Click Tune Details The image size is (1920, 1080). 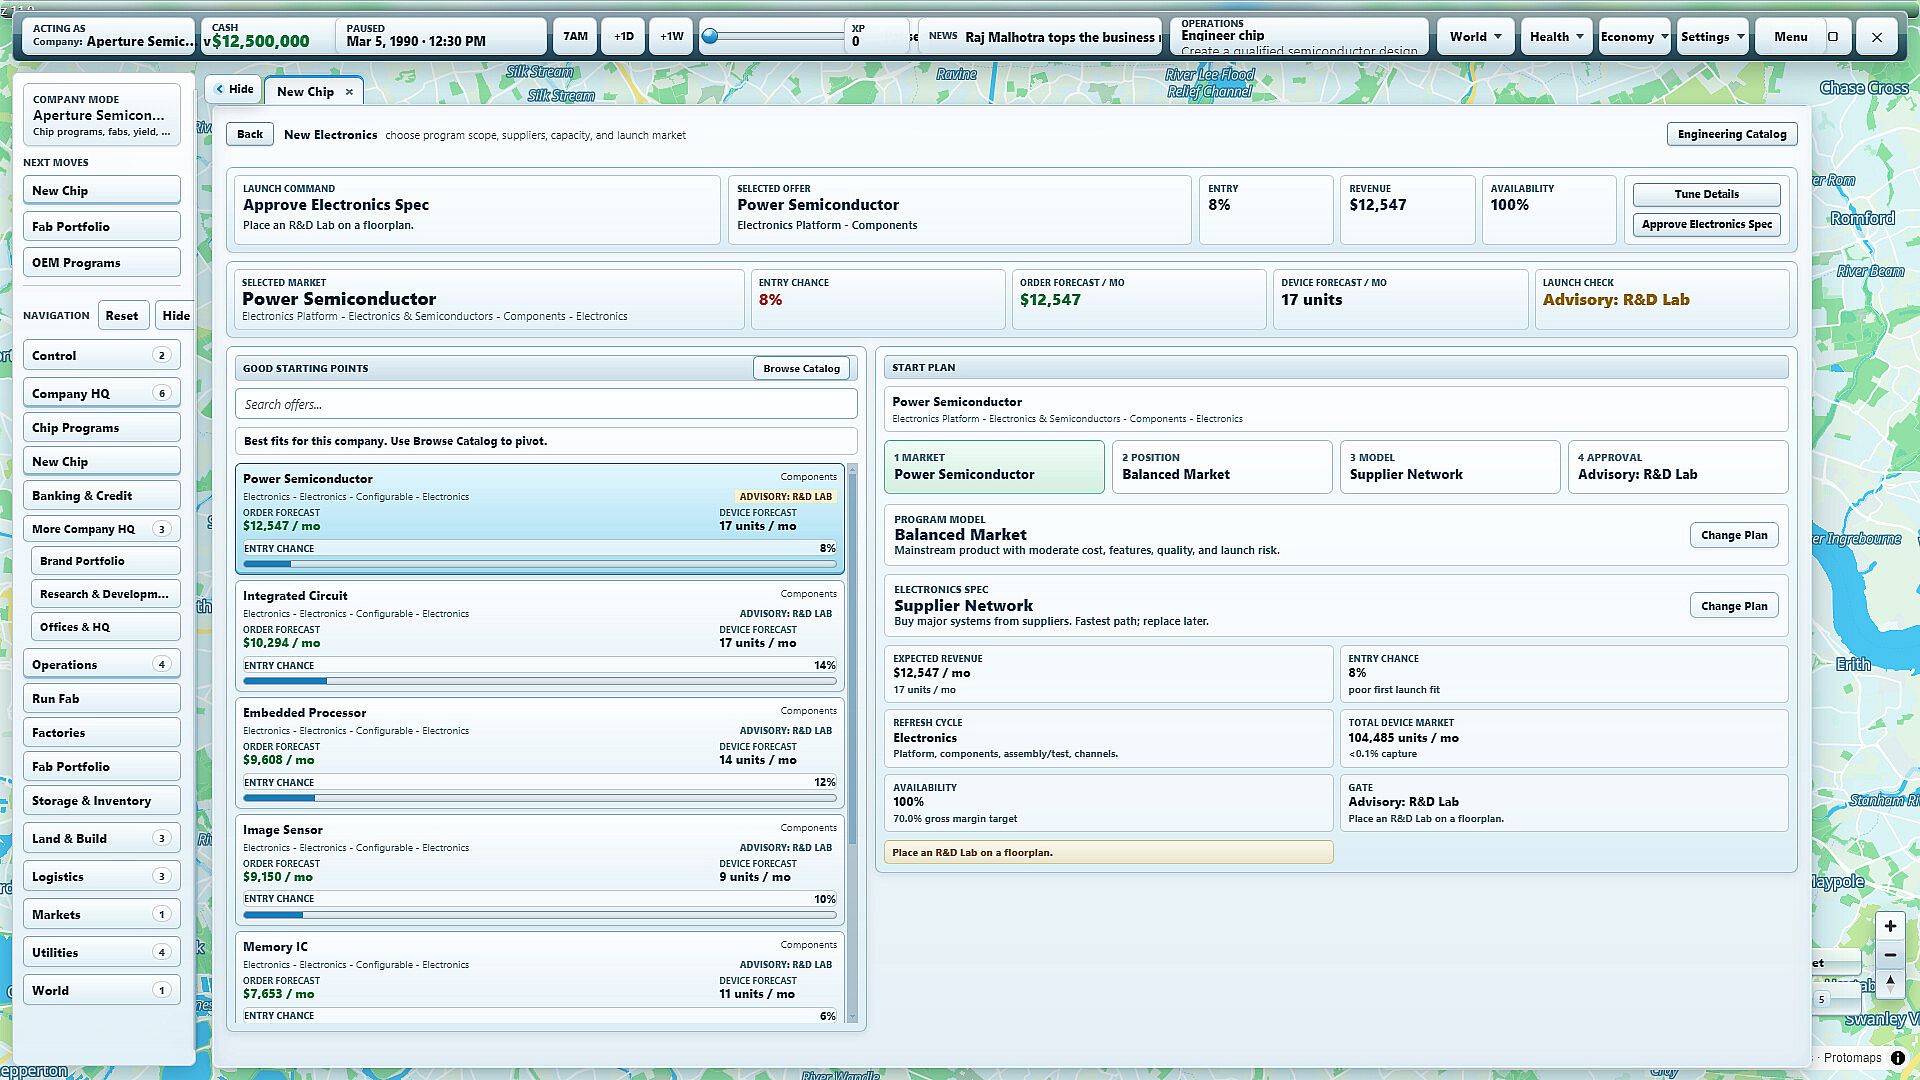(1706, 194)
